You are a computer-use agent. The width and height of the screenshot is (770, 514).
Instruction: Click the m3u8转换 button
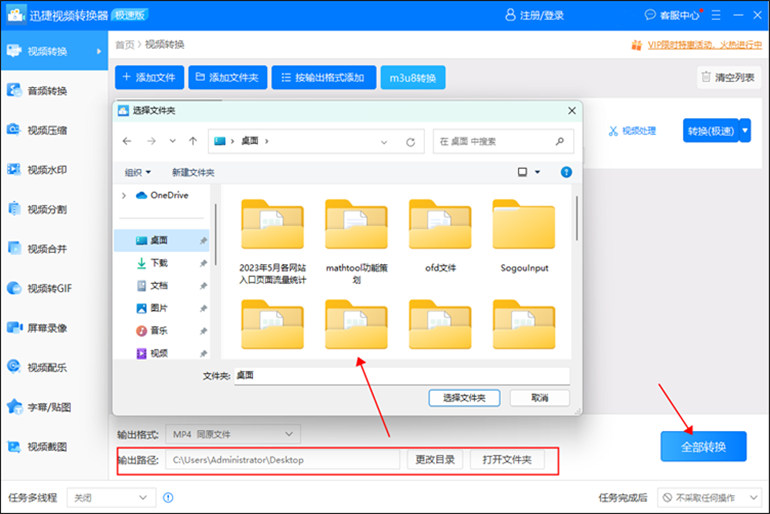(x=413, y=78)
